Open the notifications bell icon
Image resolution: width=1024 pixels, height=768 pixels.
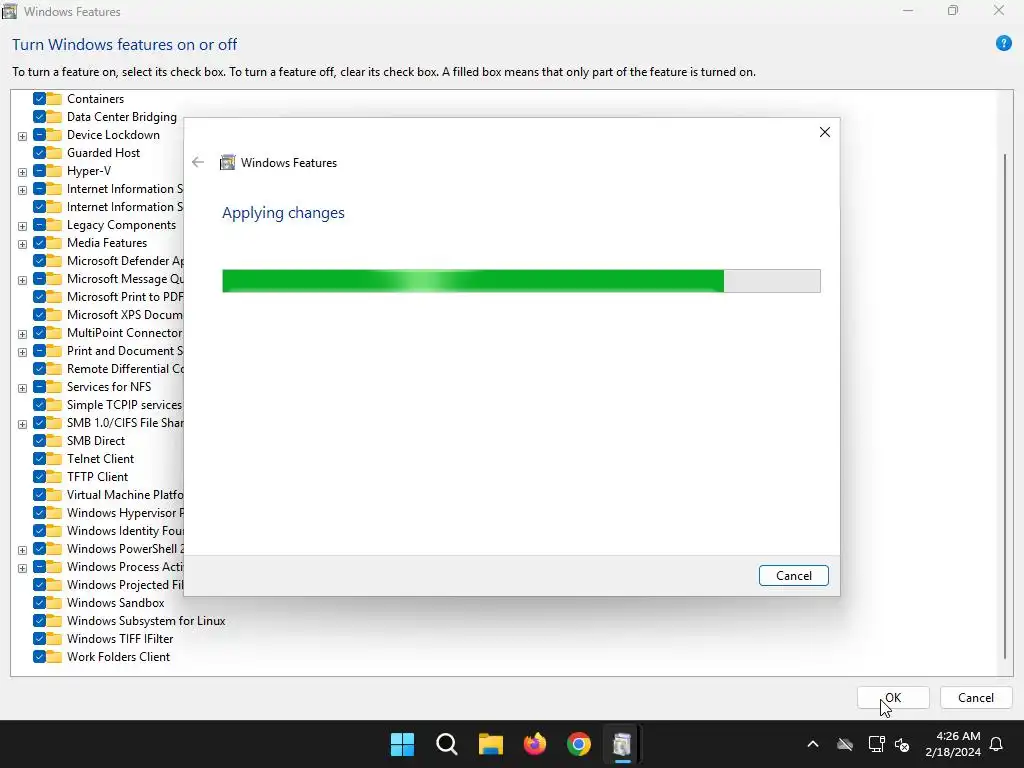coord(996,744)
